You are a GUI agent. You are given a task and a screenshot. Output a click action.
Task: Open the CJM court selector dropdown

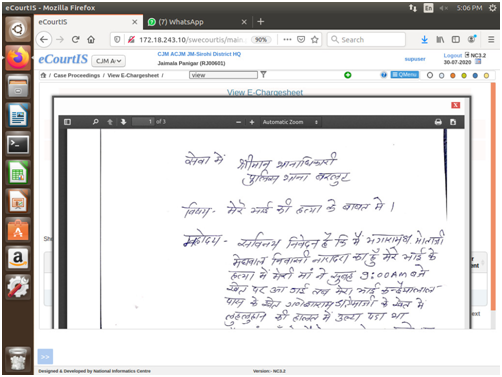pos(108,61)
